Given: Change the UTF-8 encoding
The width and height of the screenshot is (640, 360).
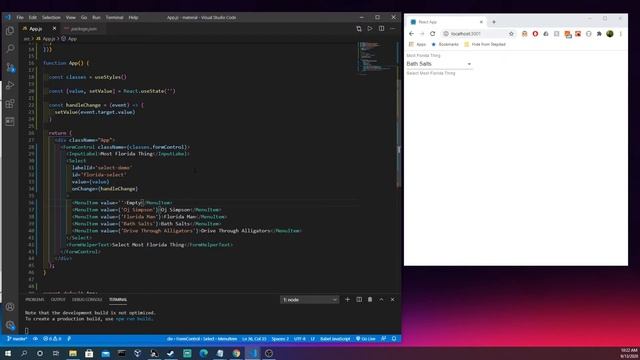Looking at the screenshot, I should pyautogui.click(x=299, y=339).
